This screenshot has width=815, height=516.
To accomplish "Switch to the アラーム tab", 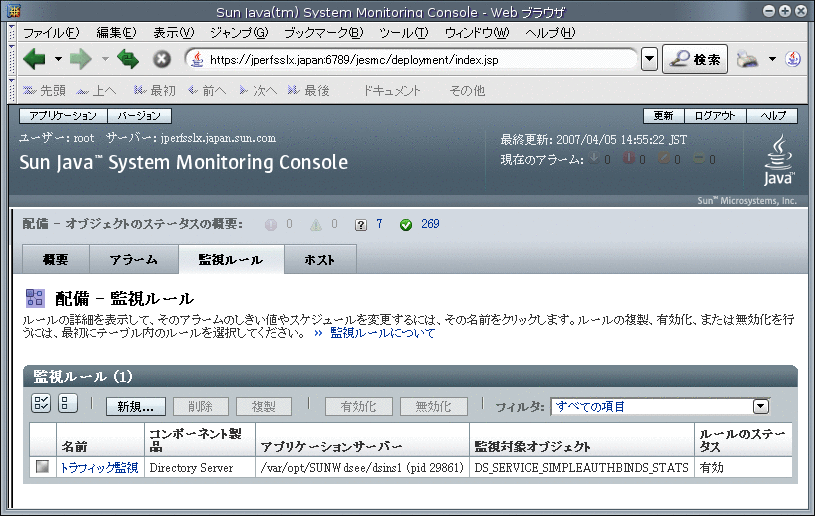I will (x=134, y=259).
